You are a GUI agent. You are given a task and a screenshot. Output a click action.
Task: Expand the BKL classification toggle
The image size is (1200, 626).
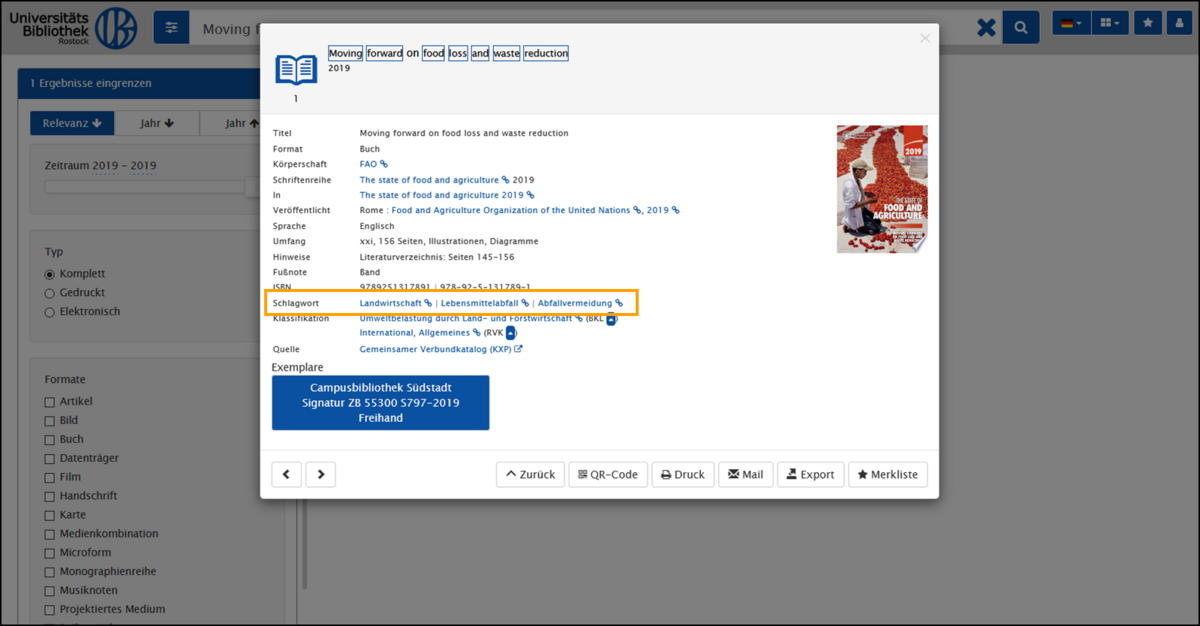click(x=611, y=319)
